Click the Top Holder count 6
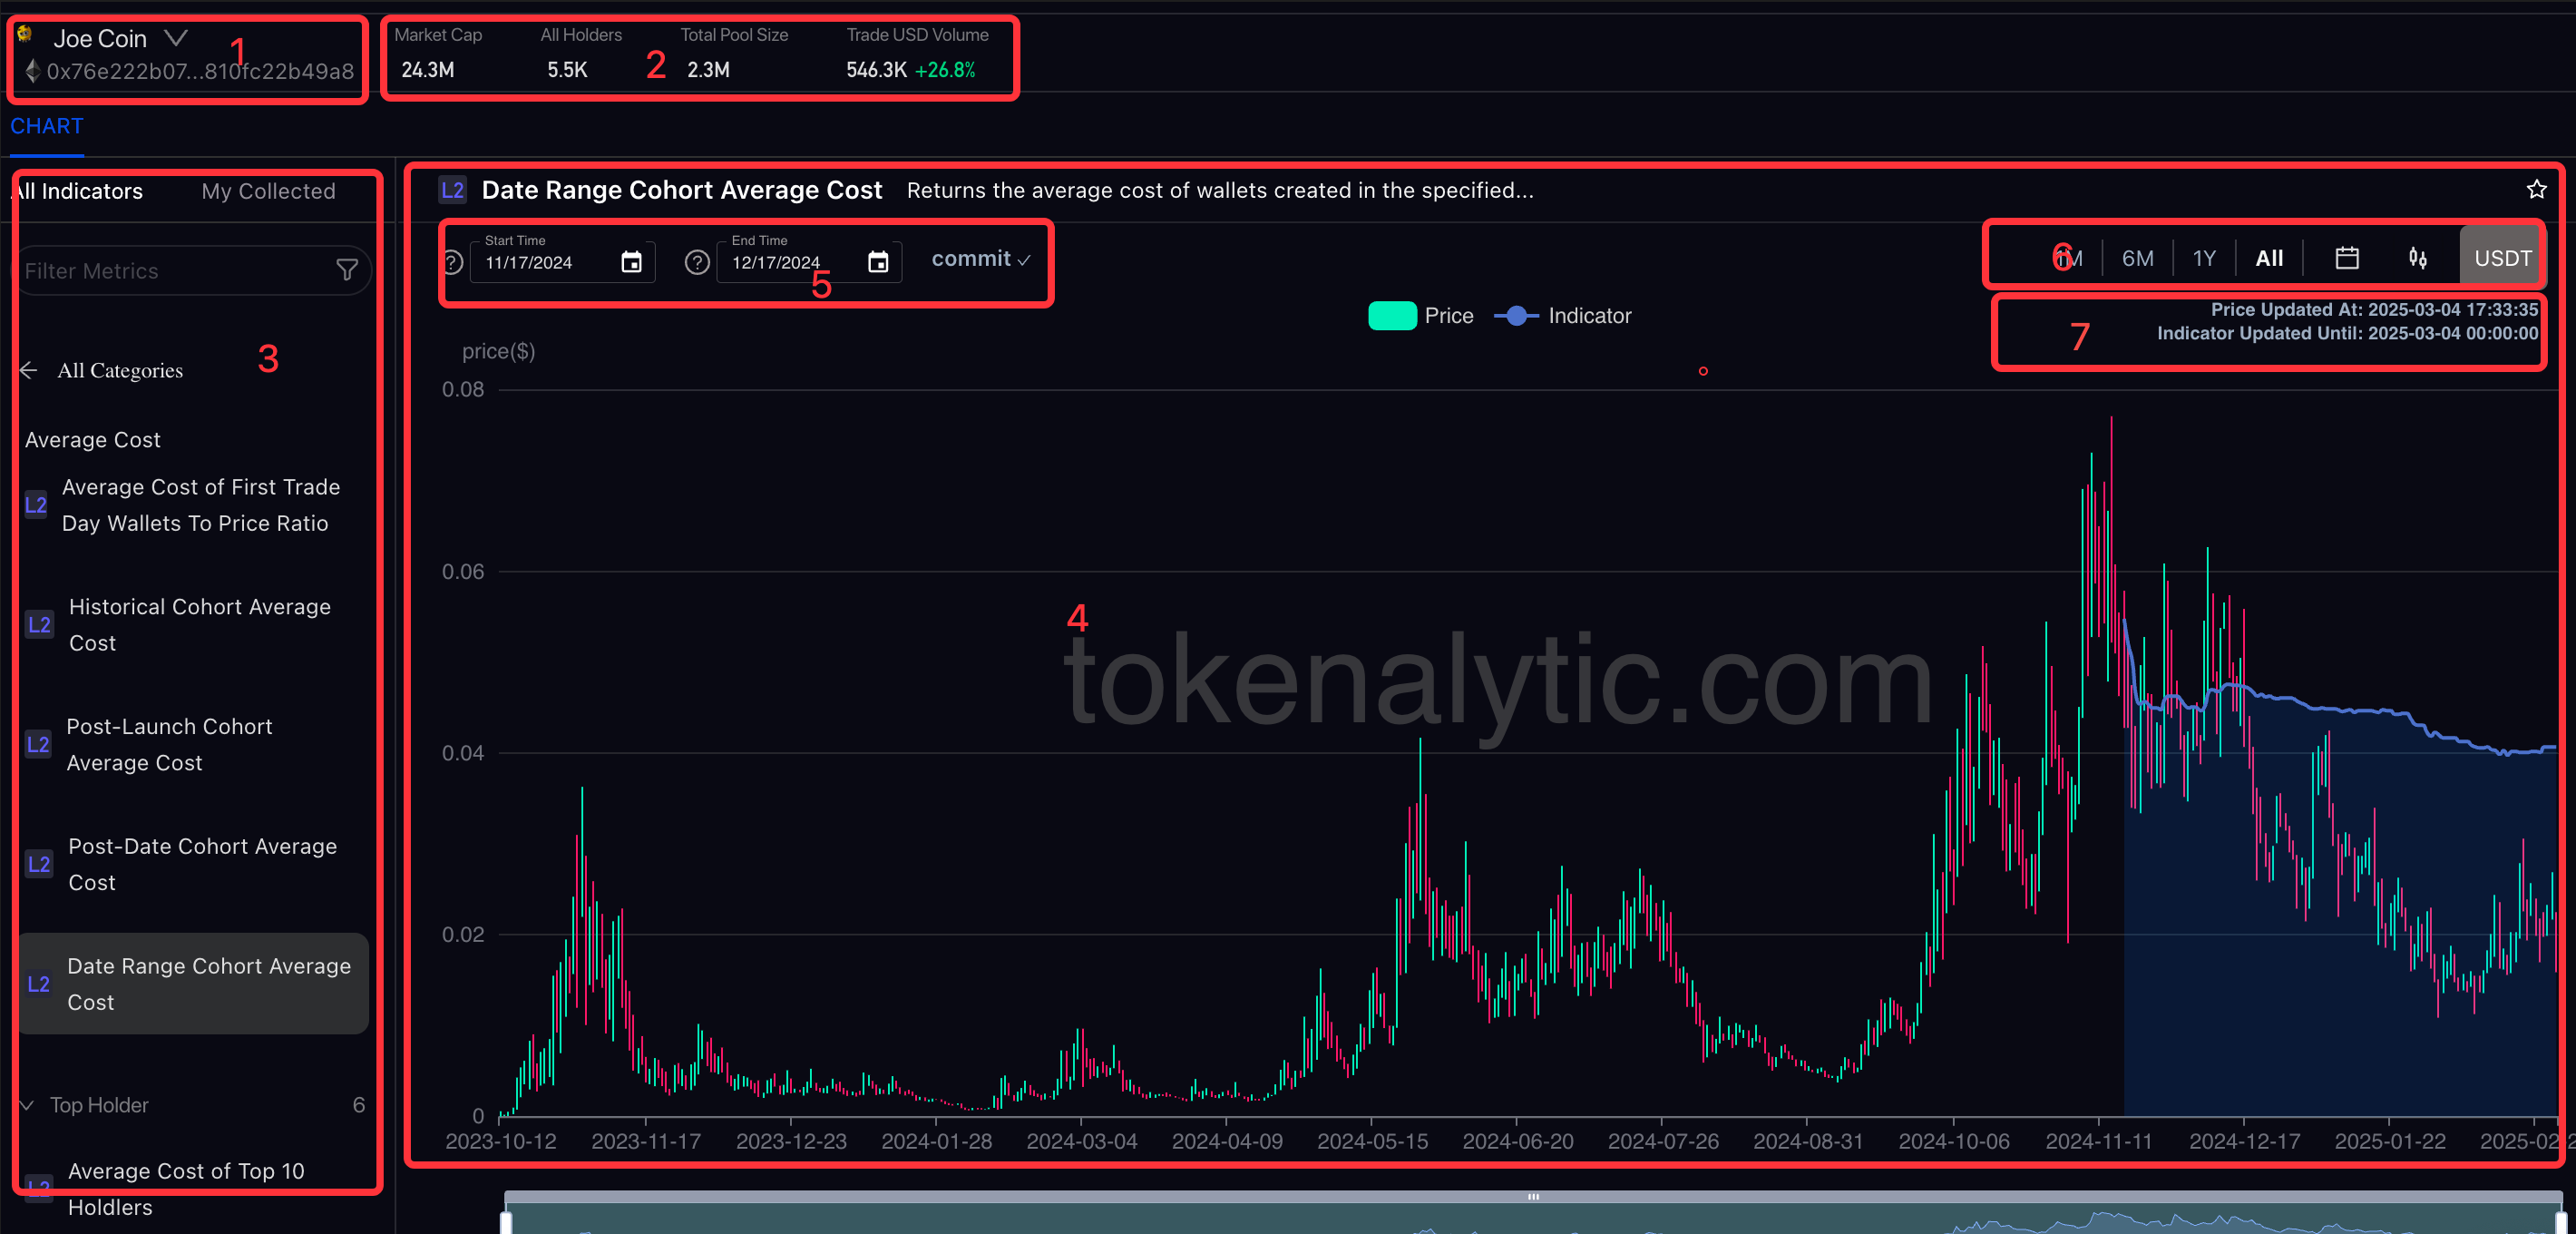 click(x=358, y=1105)
